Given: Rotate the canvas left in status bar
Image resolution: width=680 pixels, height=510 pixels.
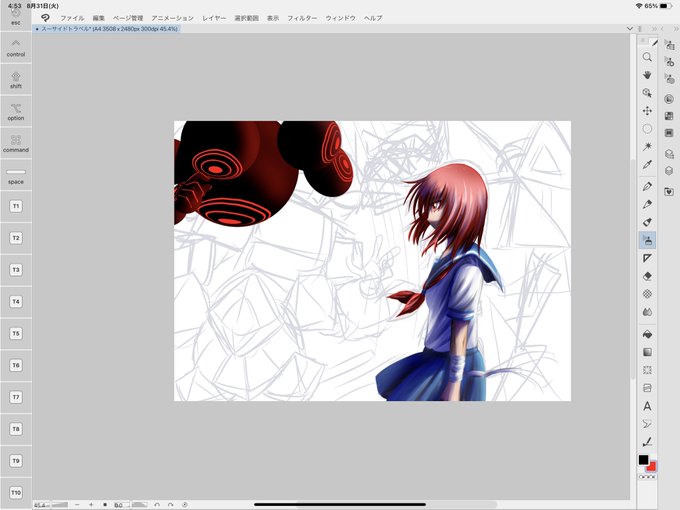Looking at the screenshot, I should pyautogui.click(x=157, y=505).
